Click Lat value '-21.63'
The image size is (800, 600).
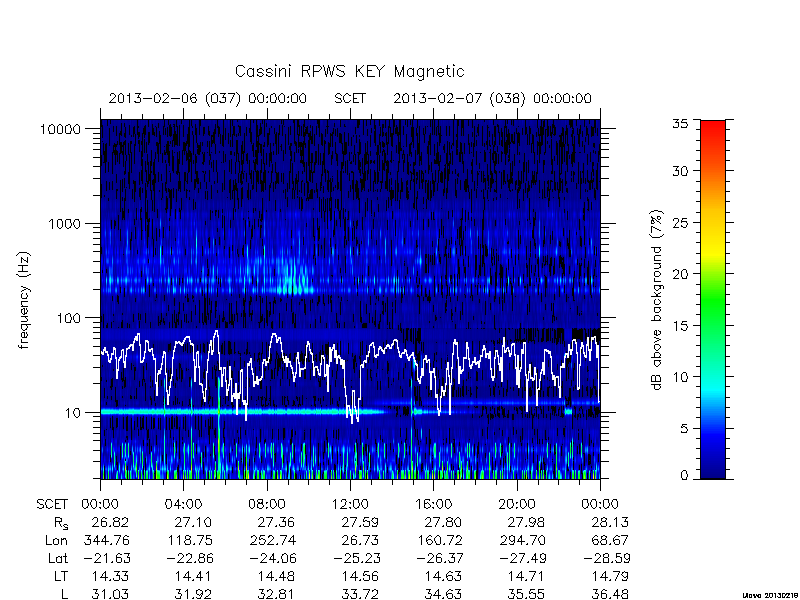pyautogui.click(x=107, y=559)
